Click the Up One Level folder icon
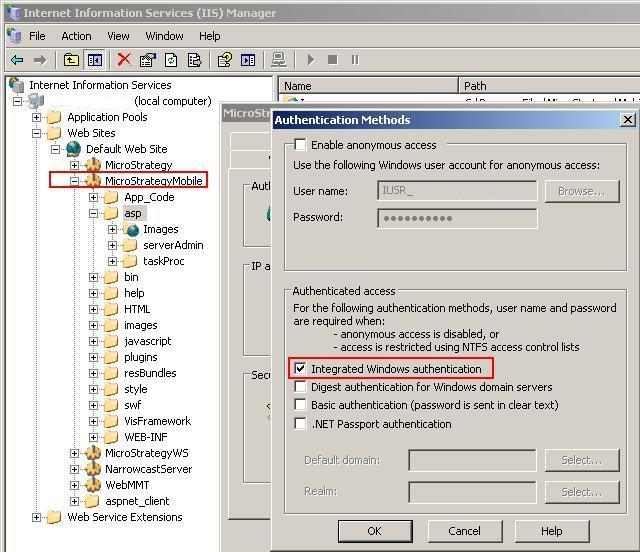640x552 pixels. pyautogui.click(x=72, y=60)
